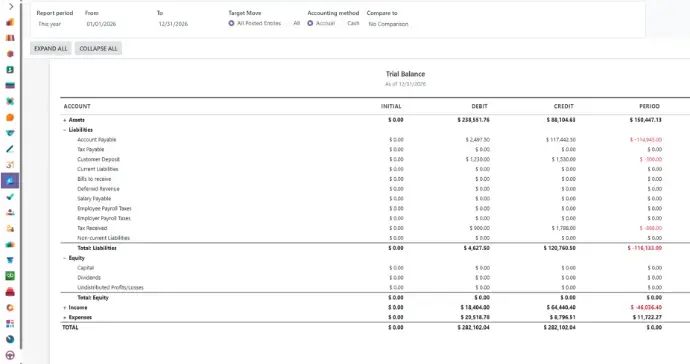This screenshot has height=364, width=690.
Task: Open the Report period This year dropdown
Action: (49, 24)
